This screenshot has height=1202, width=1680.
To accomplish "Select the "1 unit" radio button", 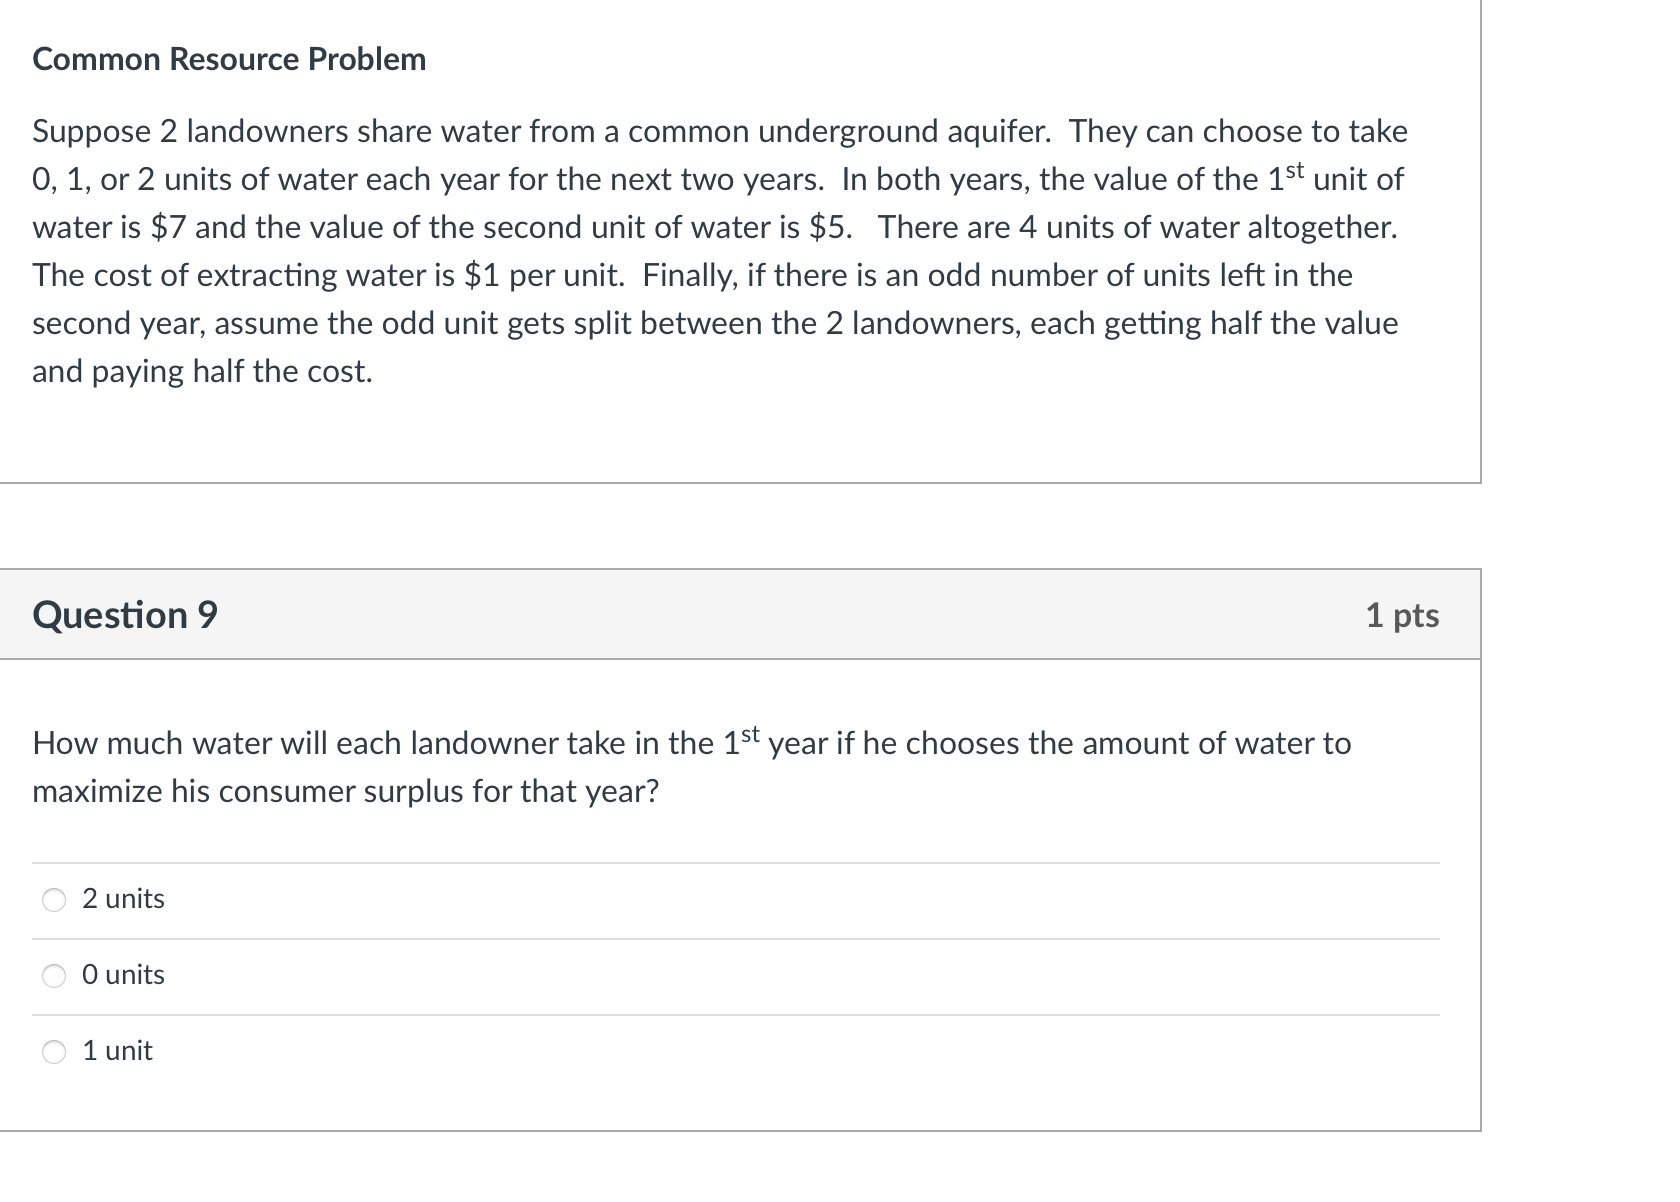I will (x=53, y=1052).
